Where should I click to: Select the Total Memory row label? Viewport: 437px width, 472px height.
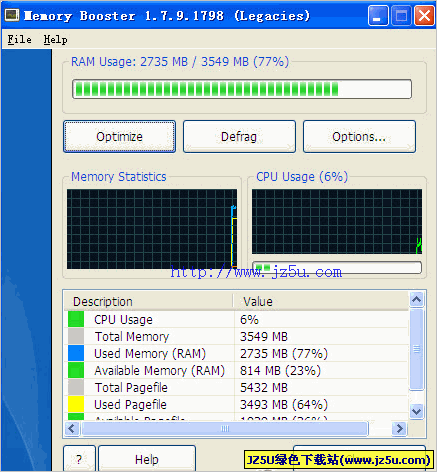(x=132, y=337)
